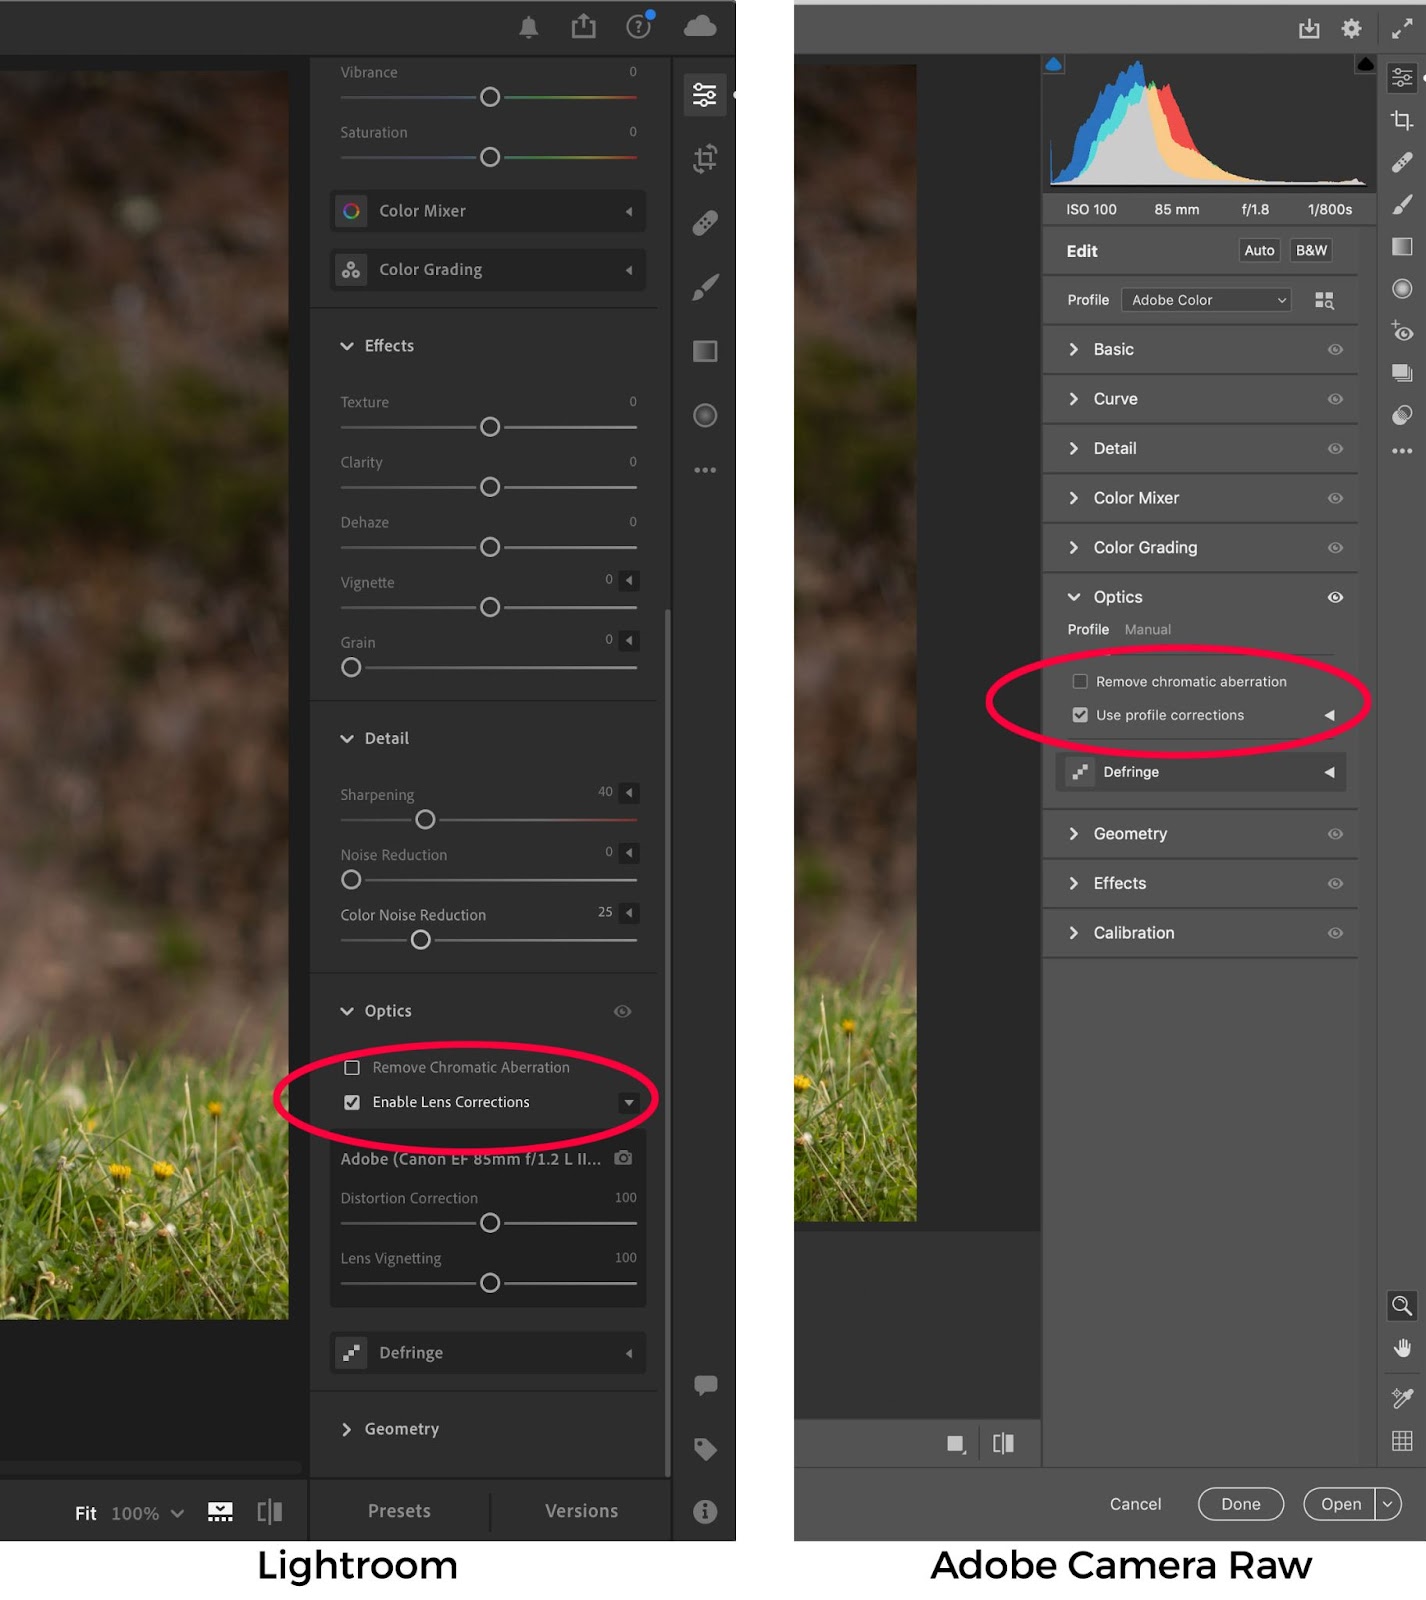Toggle Camera Raw grid overlay icon

[1402, 1441]
